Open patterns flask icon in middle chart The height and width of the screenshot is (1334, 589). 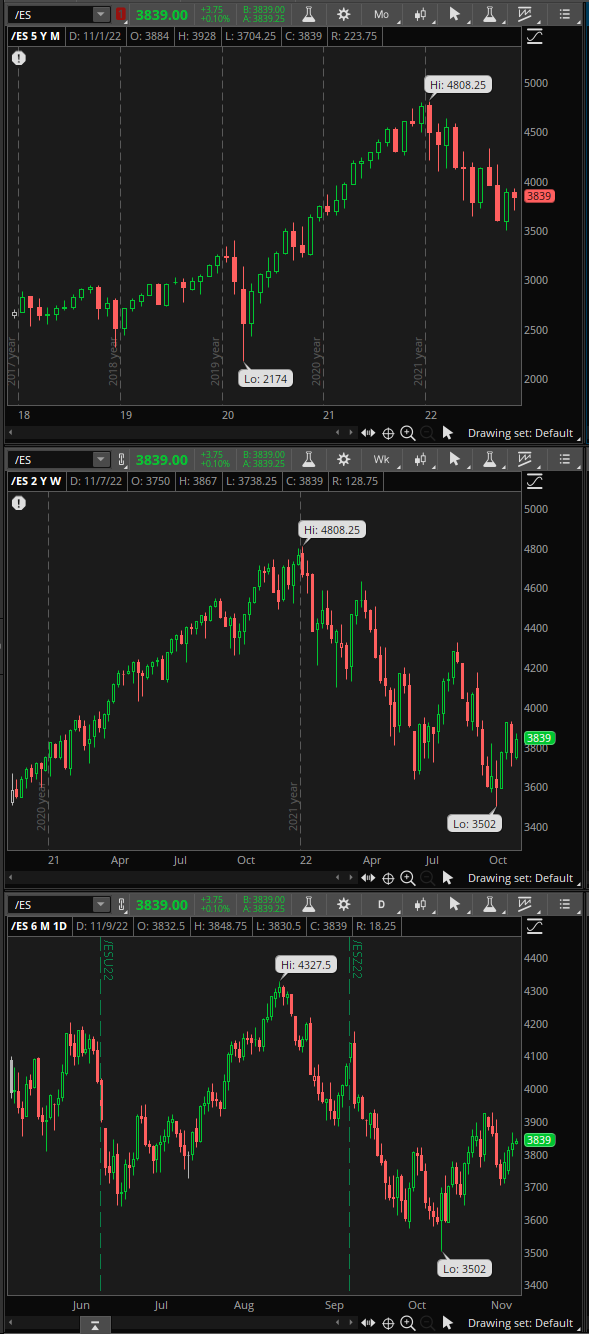click(489, 460)
